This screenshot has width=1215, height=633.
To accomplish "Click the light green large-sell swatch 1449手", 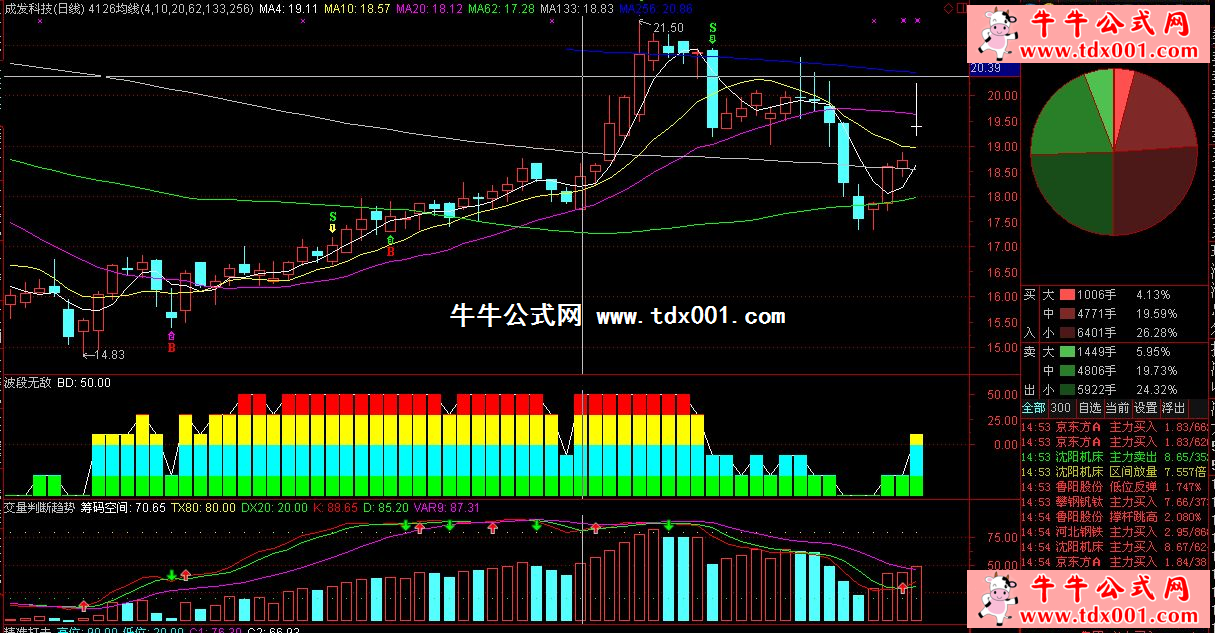I will point(1067,352).
